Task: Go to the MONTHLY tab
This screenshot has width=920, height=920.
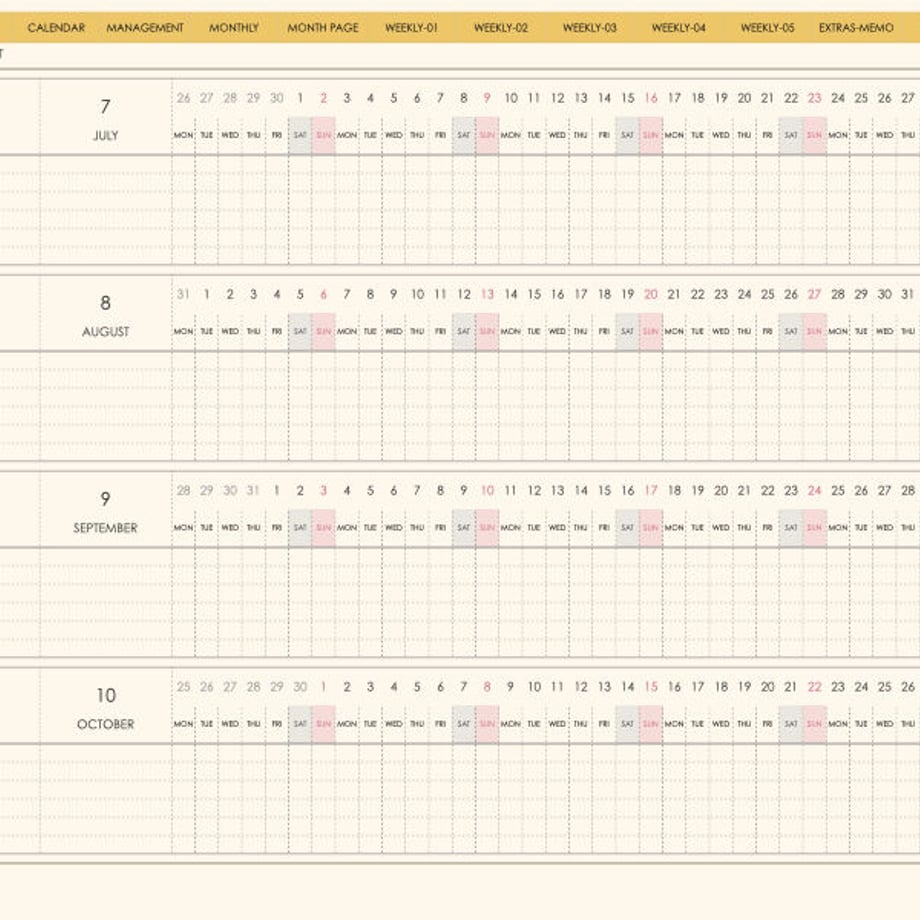Action: click(234, 28)
